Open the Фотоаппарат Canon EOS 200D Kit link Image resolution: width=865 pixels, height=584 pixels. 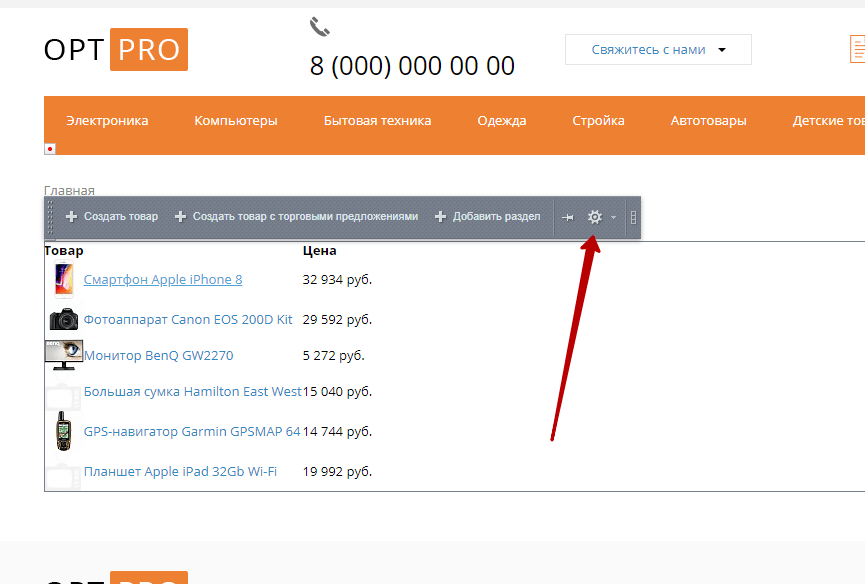tap(188, 320)
